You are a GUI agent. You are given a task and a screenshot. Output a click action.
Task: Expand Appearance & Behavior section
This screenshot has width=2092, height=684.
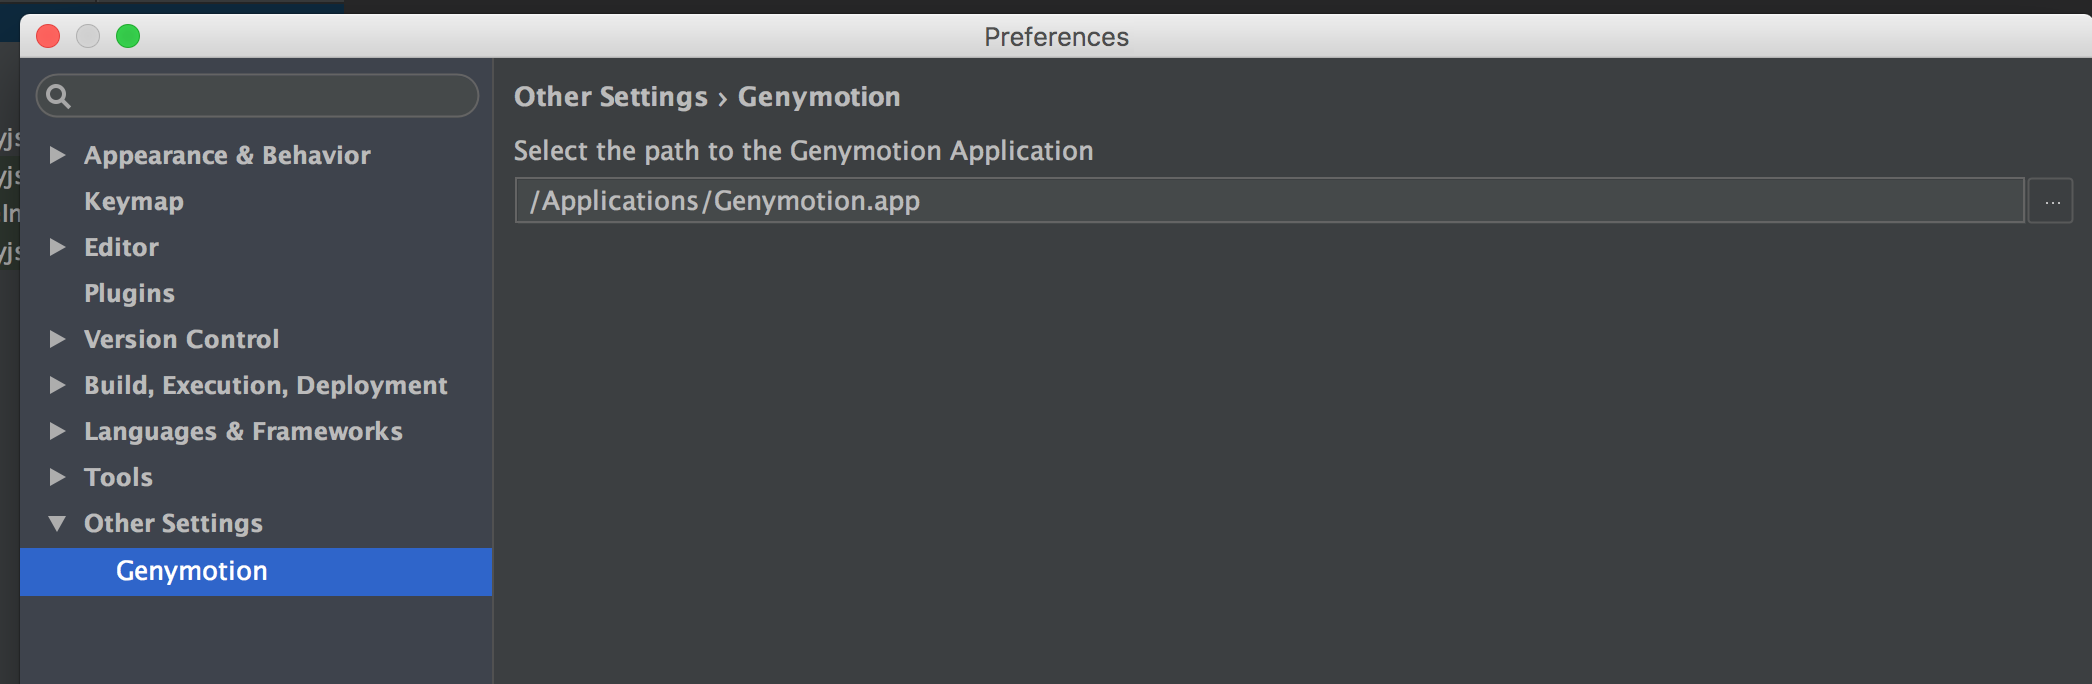[58, 155]
